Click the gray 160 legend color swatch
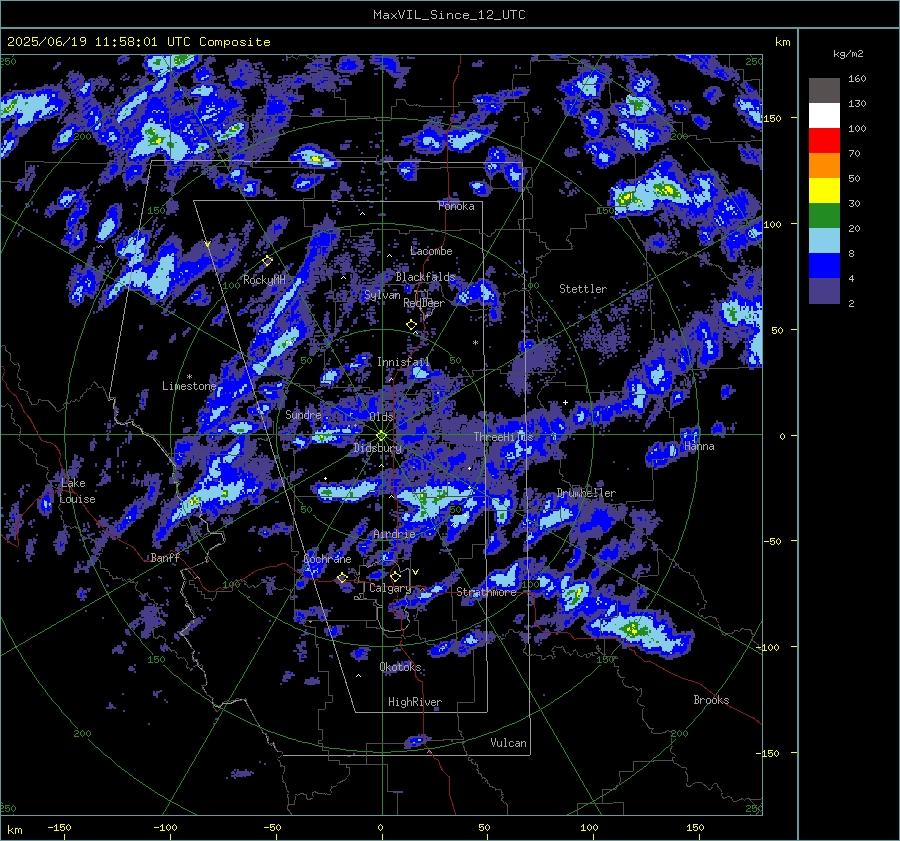The width and height of the screenshot is (900, 841). tap(824, 90)
